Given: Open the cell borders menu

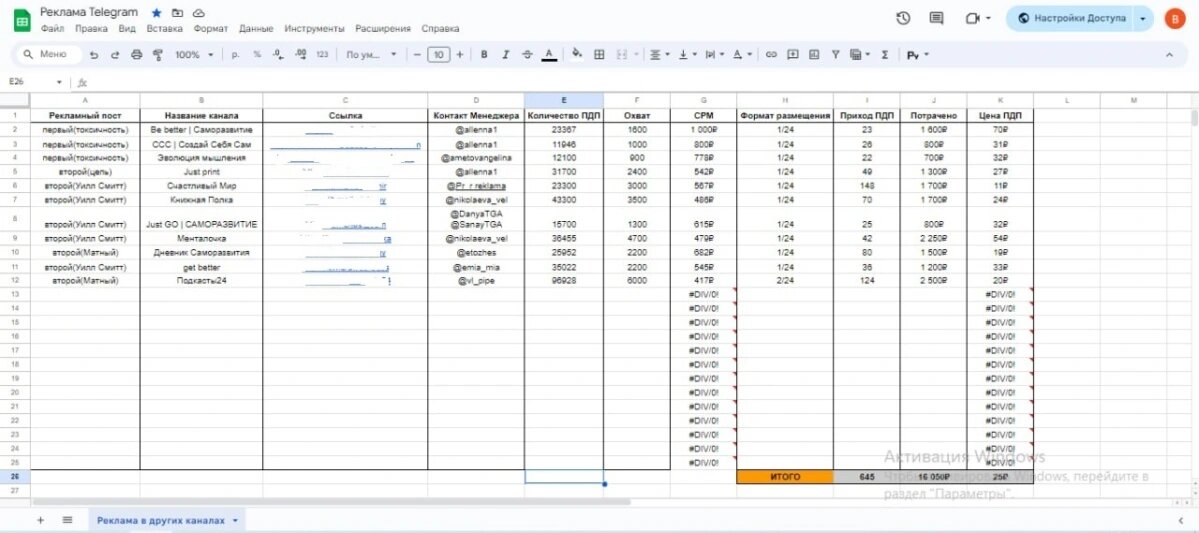Looking at the screenshot, I should pos(600,54).
